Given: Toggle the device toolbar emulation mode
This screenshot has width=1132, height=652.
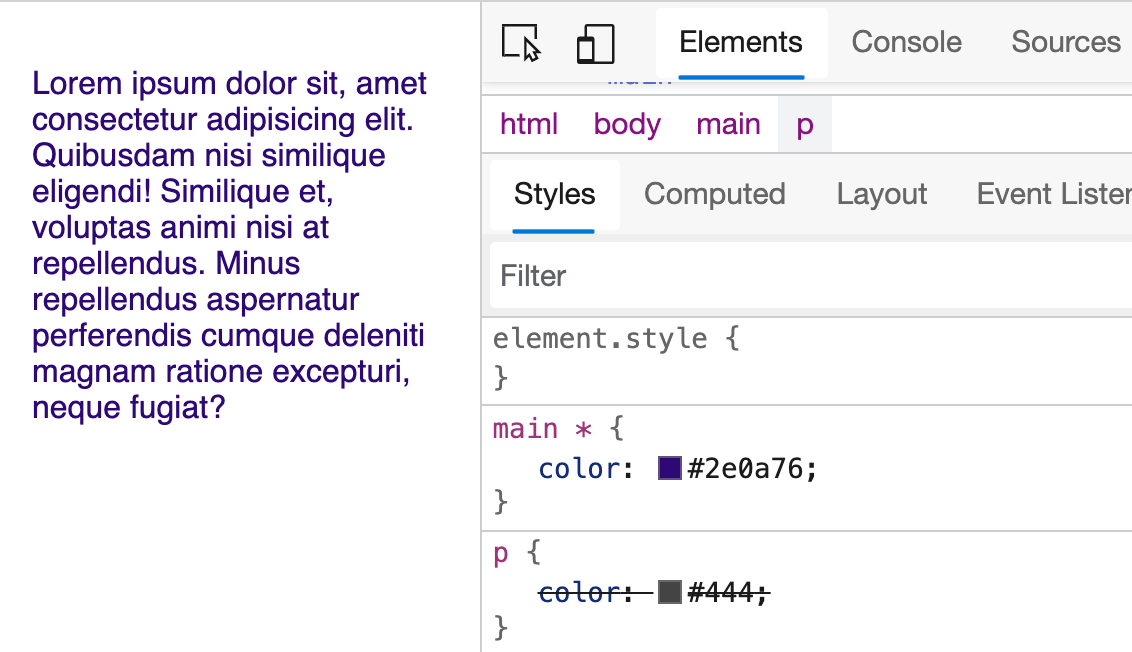Looking at the screenshot, I should click(595, 42).
